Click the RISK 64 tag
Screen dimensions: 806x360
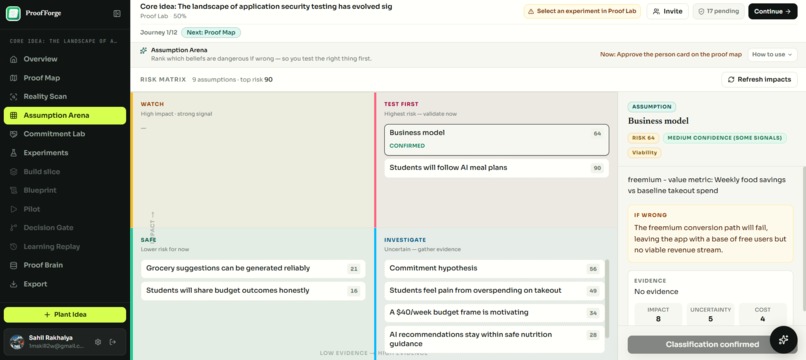tap(643, 138)
